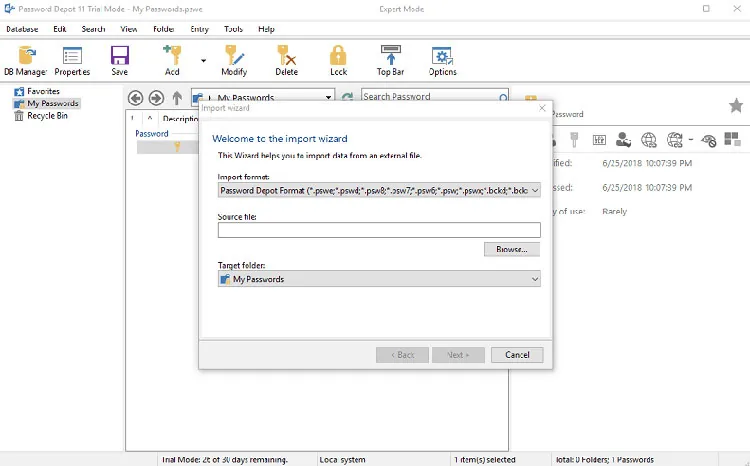Open the DB Manager tool
This screenshot has width=750, height=466.
point(26,61)
